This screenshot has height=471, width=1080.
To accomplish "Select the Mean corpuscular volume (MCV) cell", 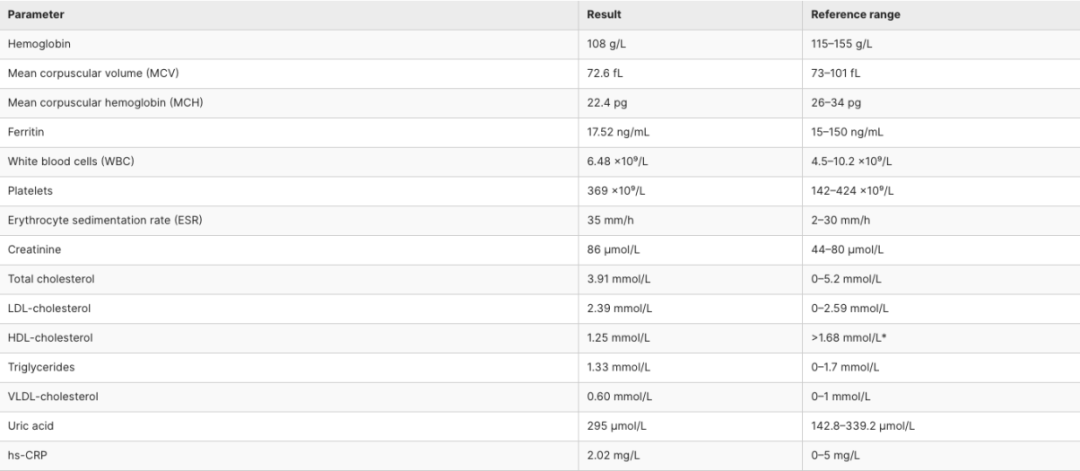I will 93,74.
